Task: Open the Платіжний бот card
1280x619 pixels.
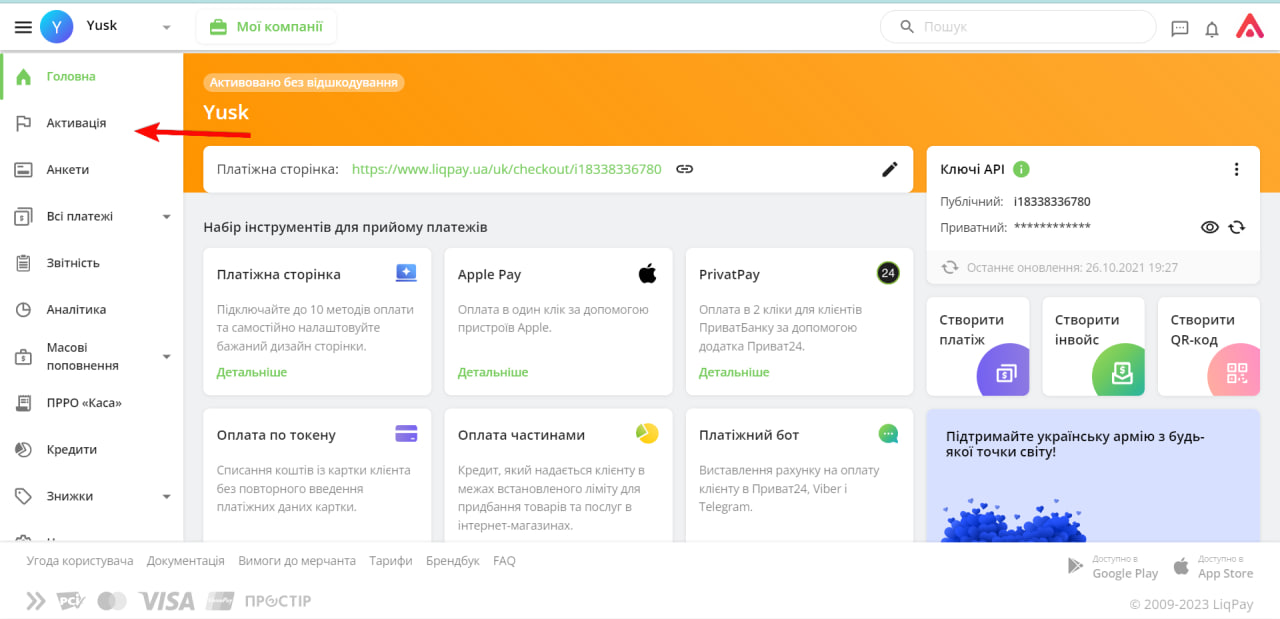Action: [799, 475]
